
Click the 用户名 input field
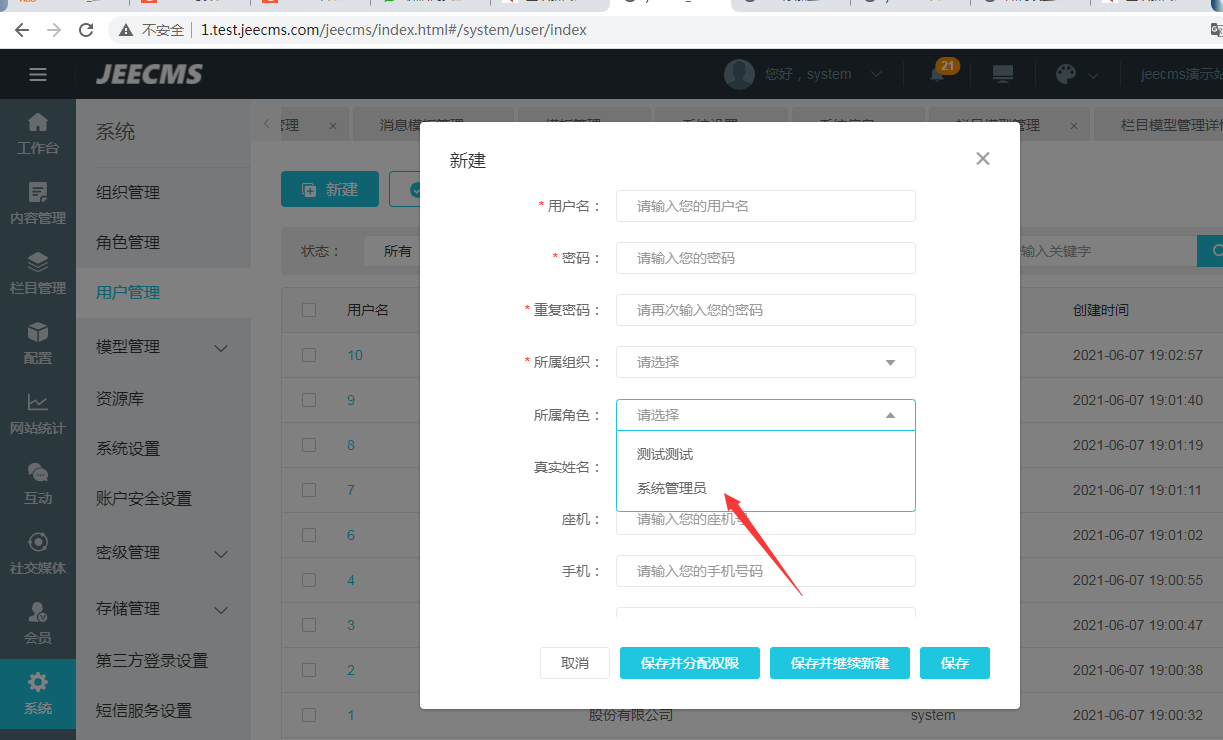[766, 206]
